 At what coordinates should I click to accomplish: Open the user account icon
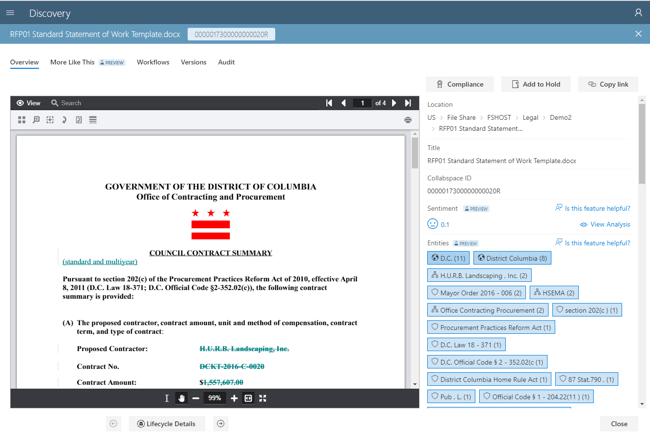638,13
